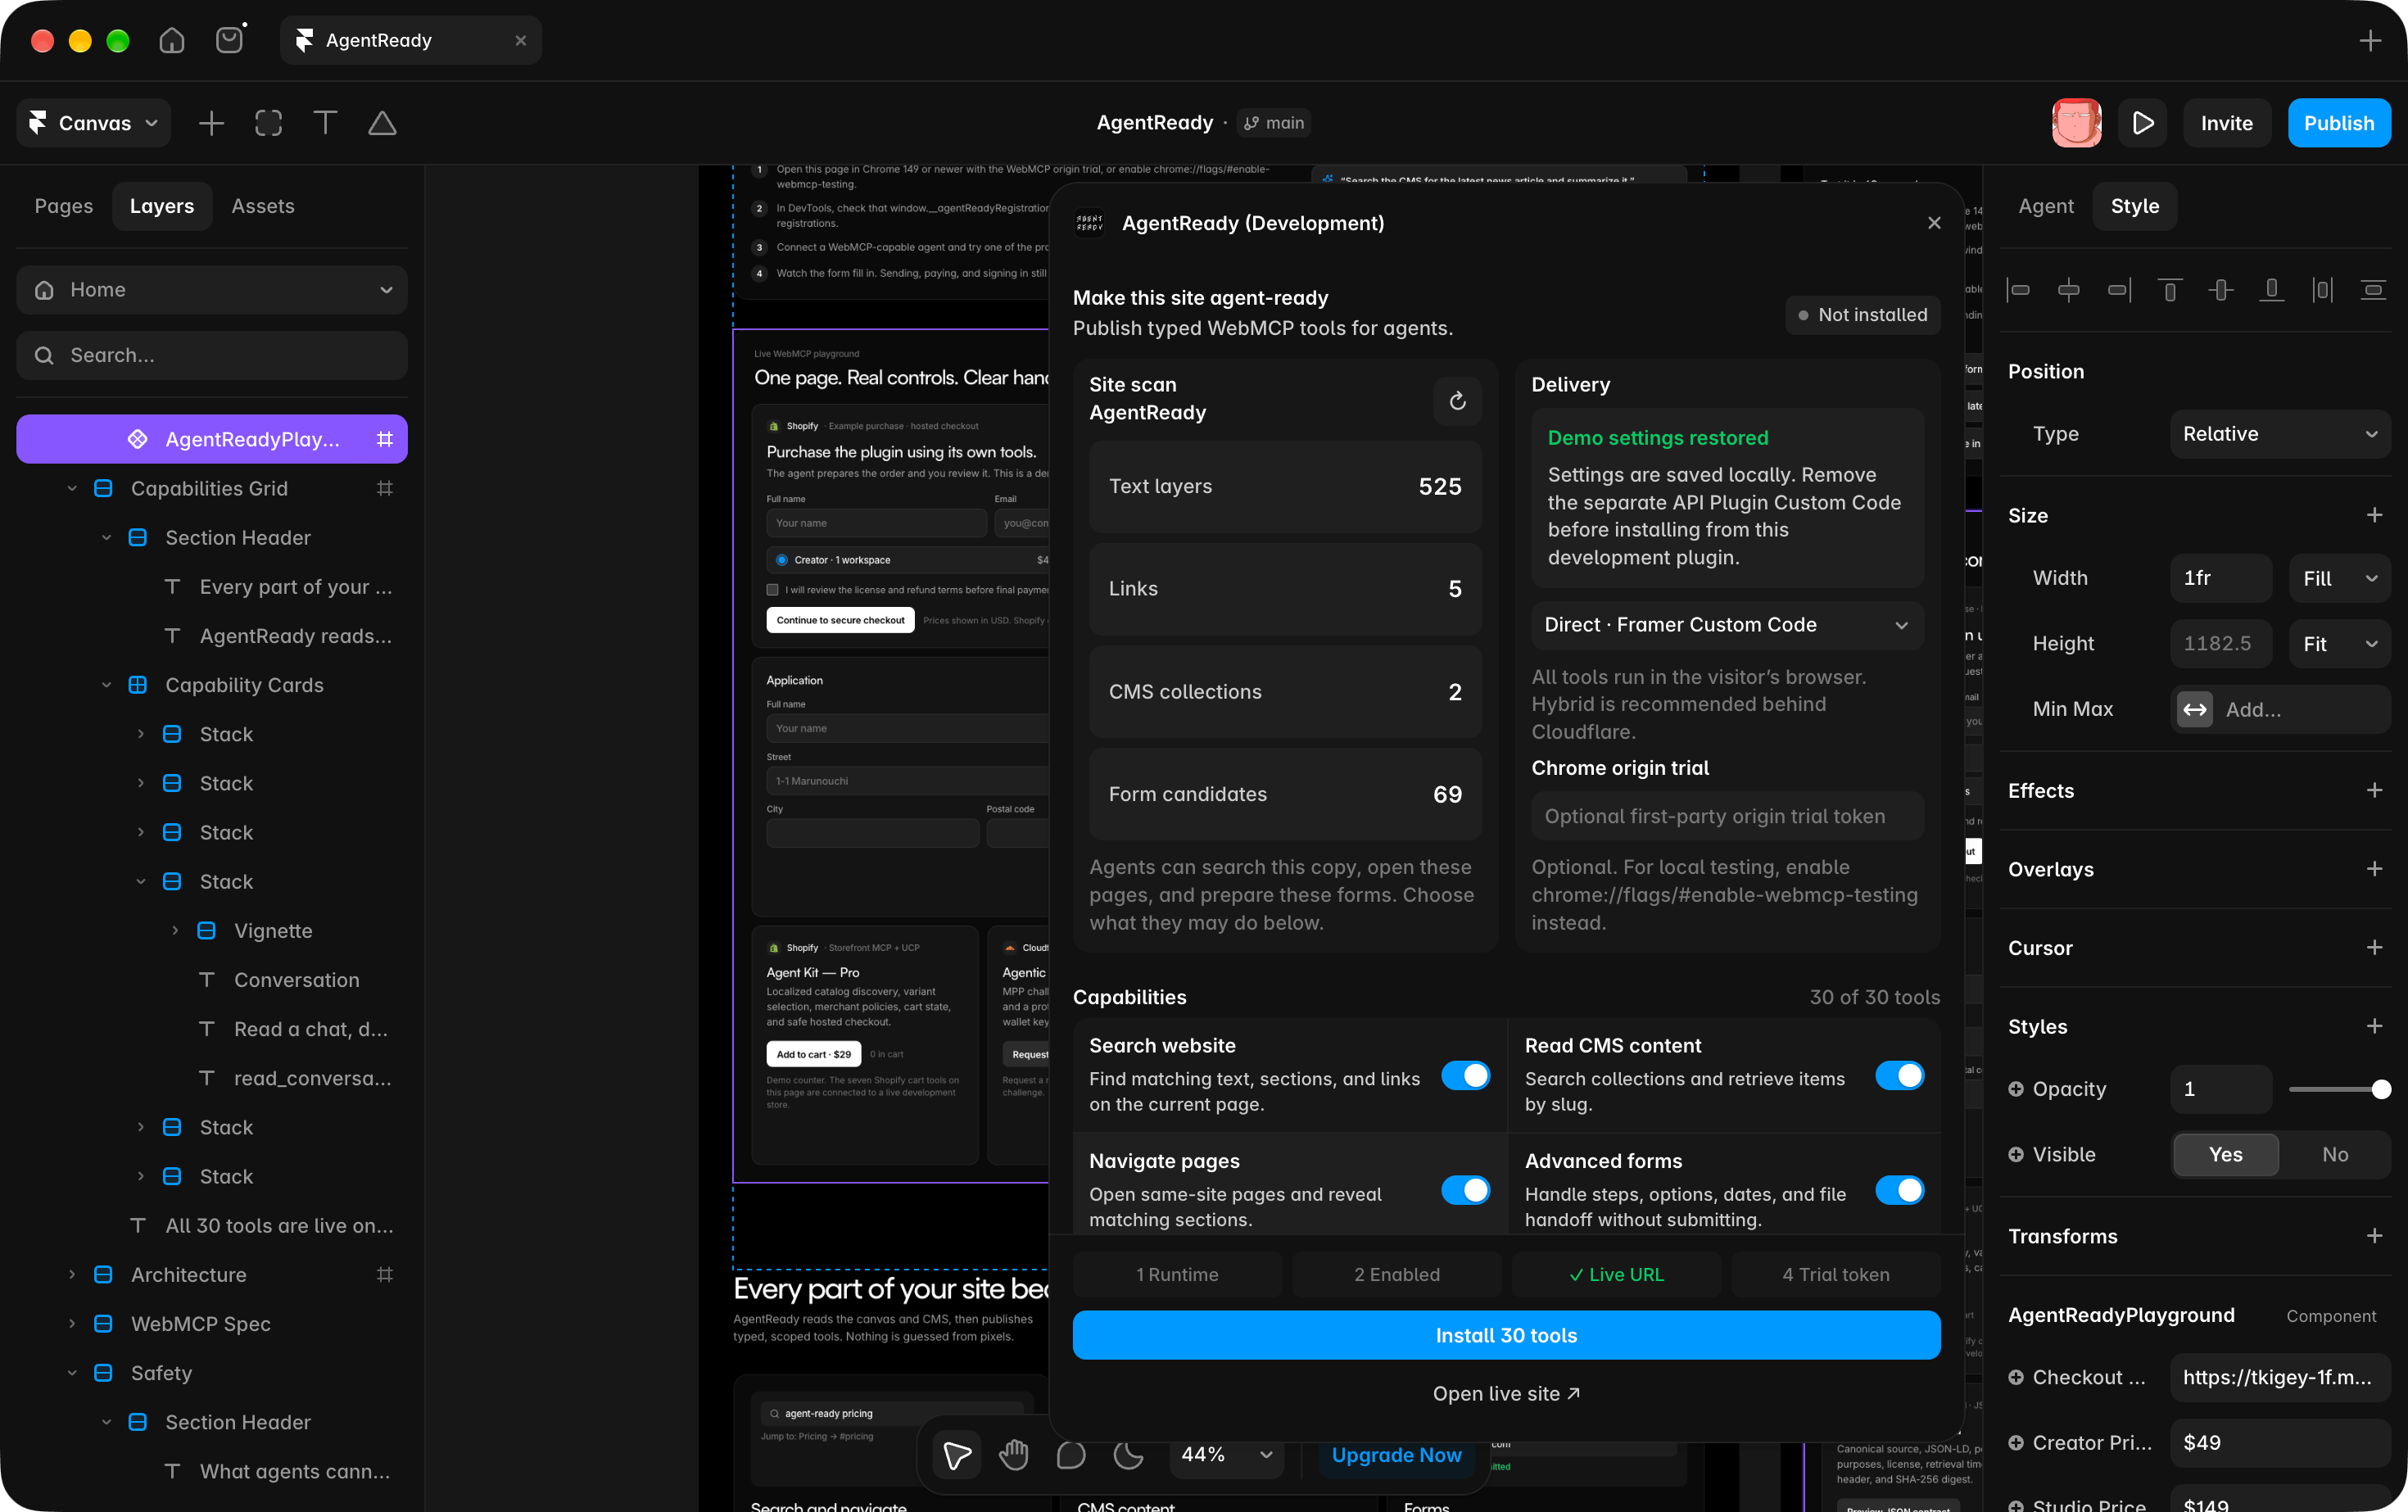The height and width of the screenshot is (1512, 2408).
Task: Select the Vector triangle tool in toolbar
Action: tap(382, 123)
